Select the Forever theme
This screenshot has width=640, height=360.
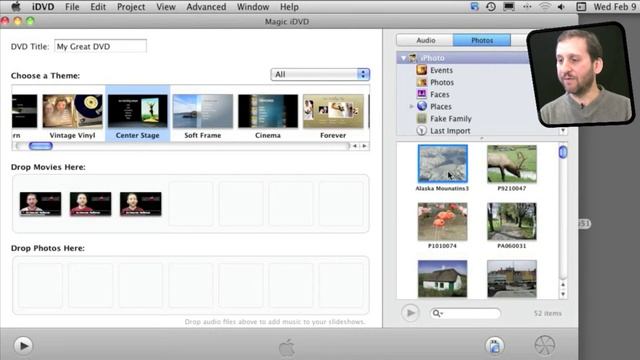(x=333, y=116)
